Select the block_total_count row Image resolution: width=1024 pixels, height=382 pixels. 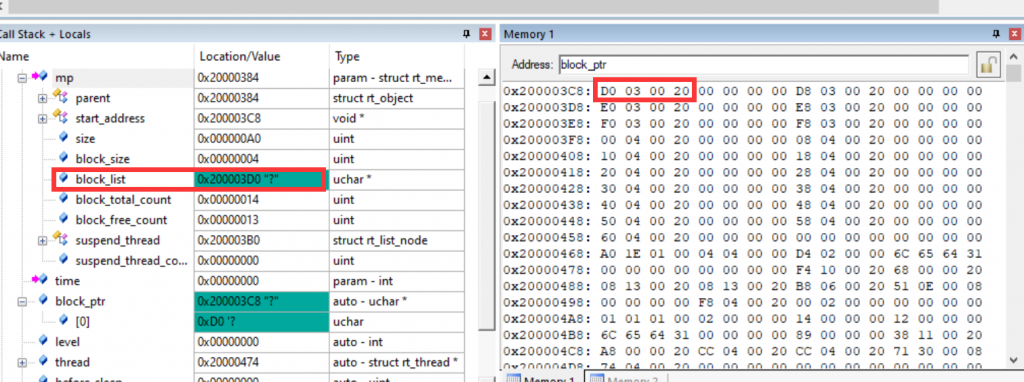point(232,200)
